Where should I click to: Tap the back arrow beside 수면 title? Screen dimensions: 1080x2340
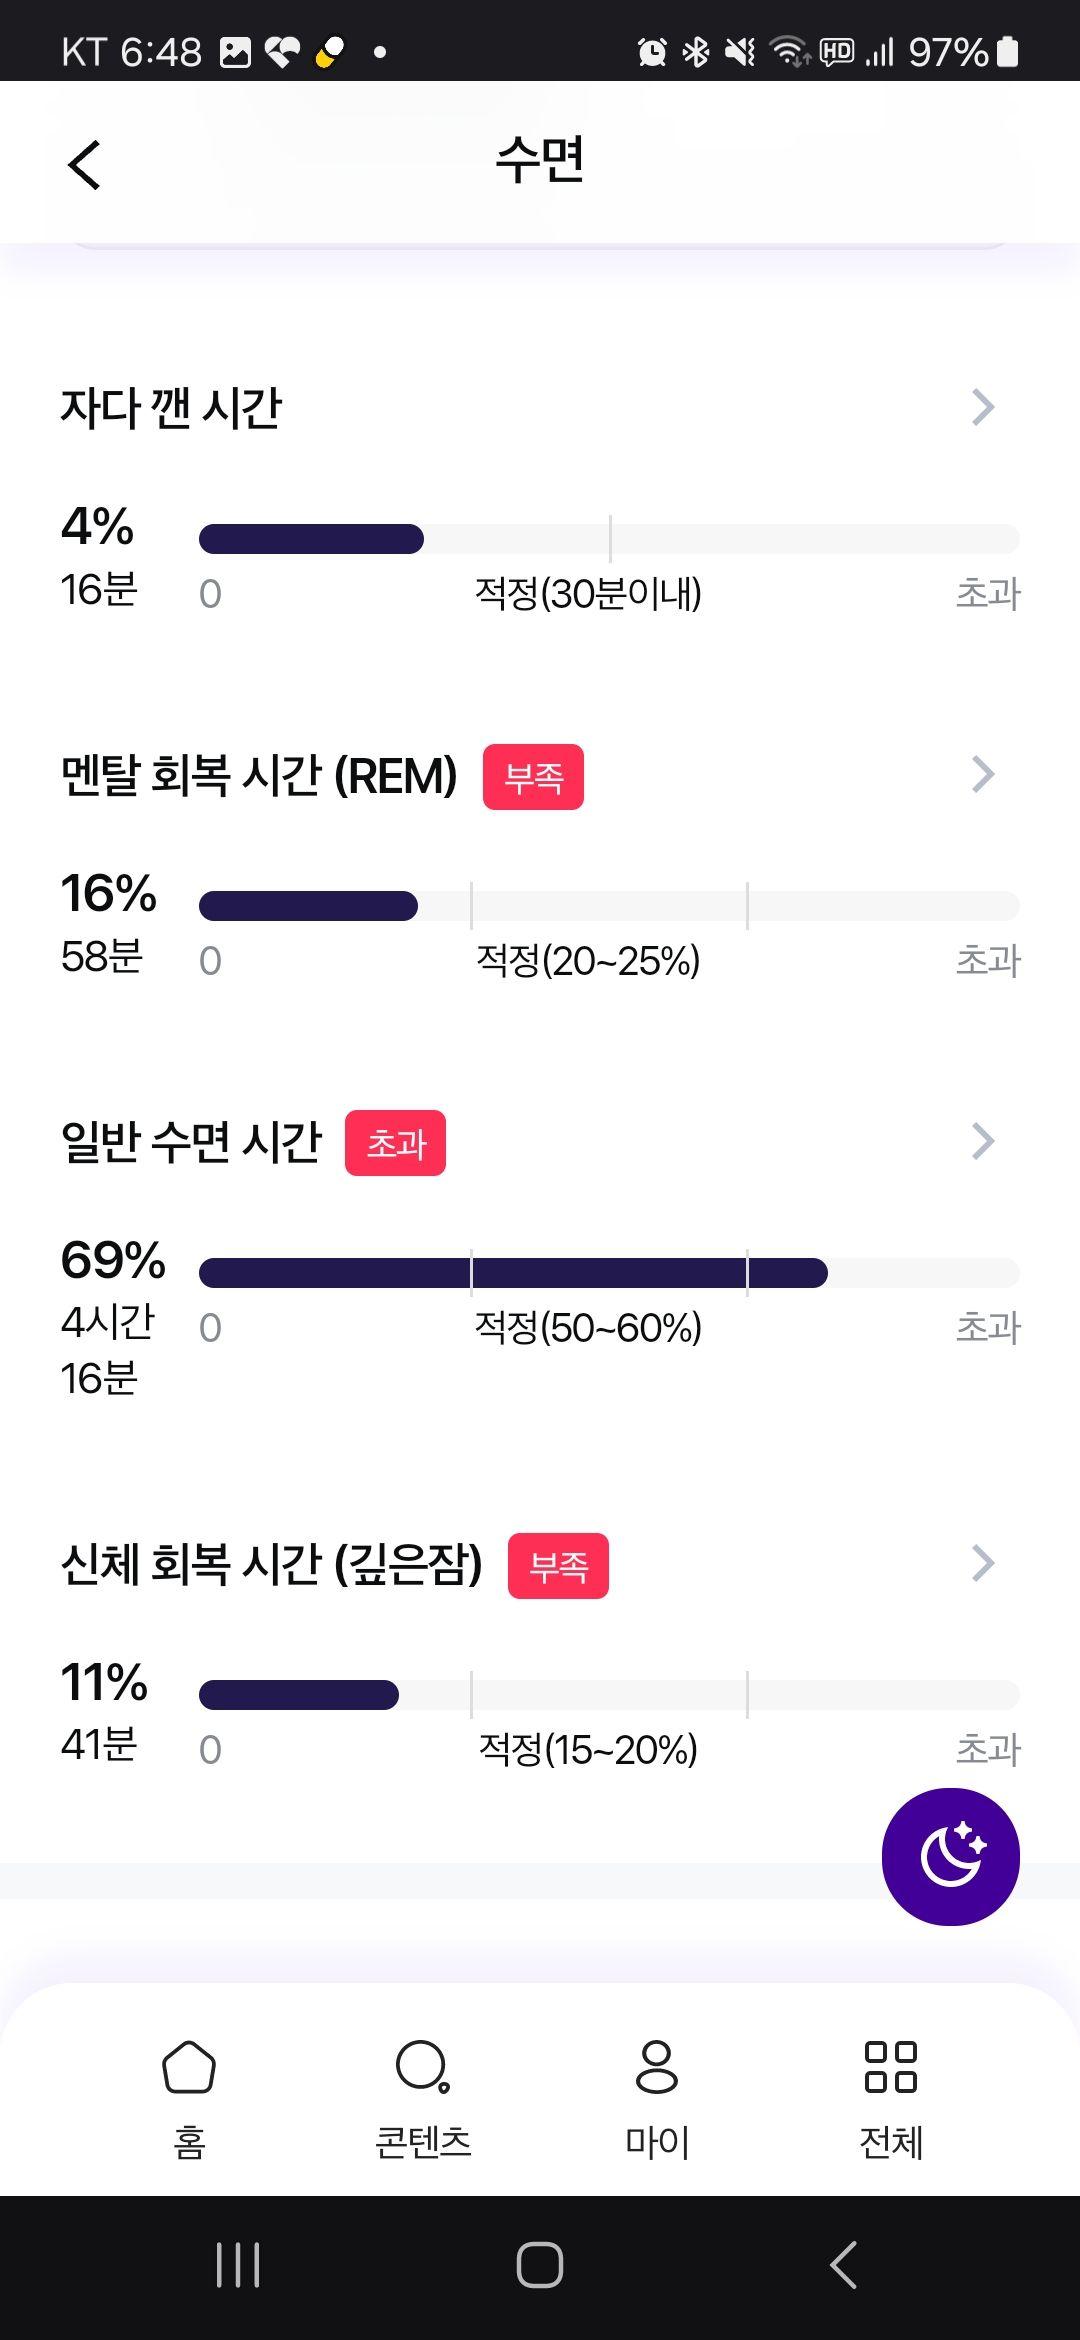tap(84, 164)
